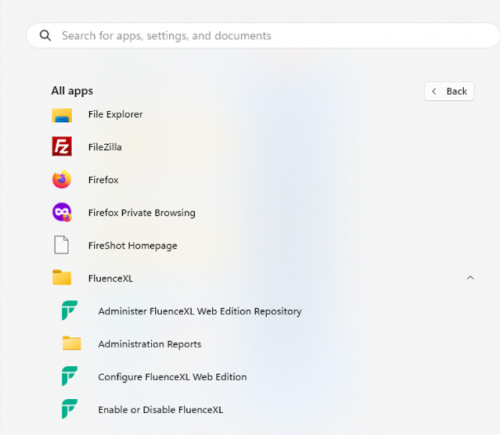Click Administer FluenceXL Web Edition Repository icon
The height and width of the screenshot is (435, 500).
coord(70,310)
